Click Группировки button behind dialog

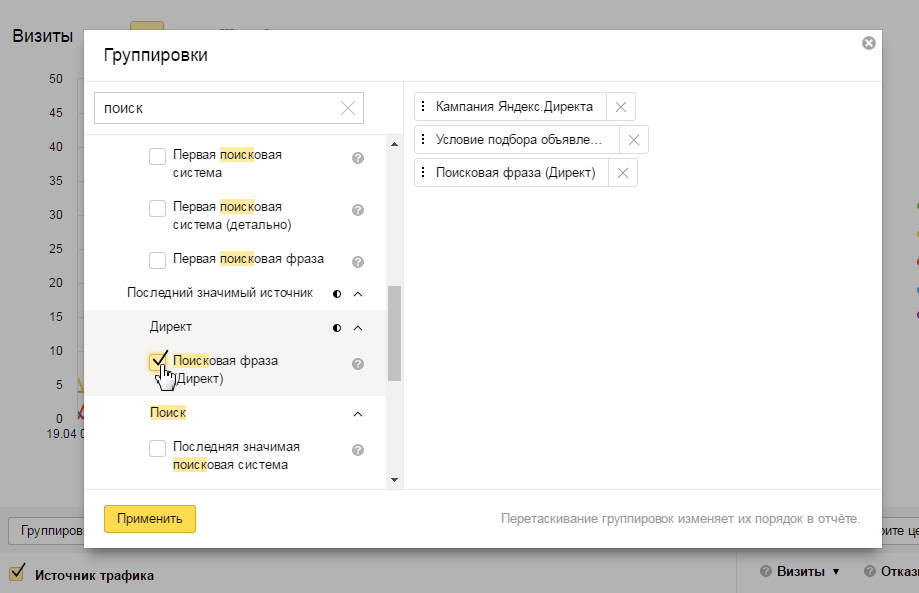46,530
